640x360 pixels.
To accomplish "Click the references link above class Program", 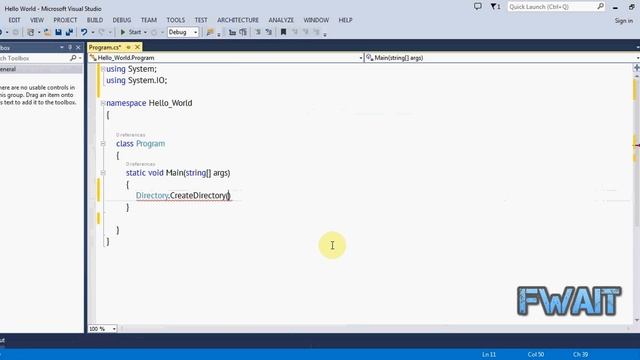I will (x=131, y=135).
